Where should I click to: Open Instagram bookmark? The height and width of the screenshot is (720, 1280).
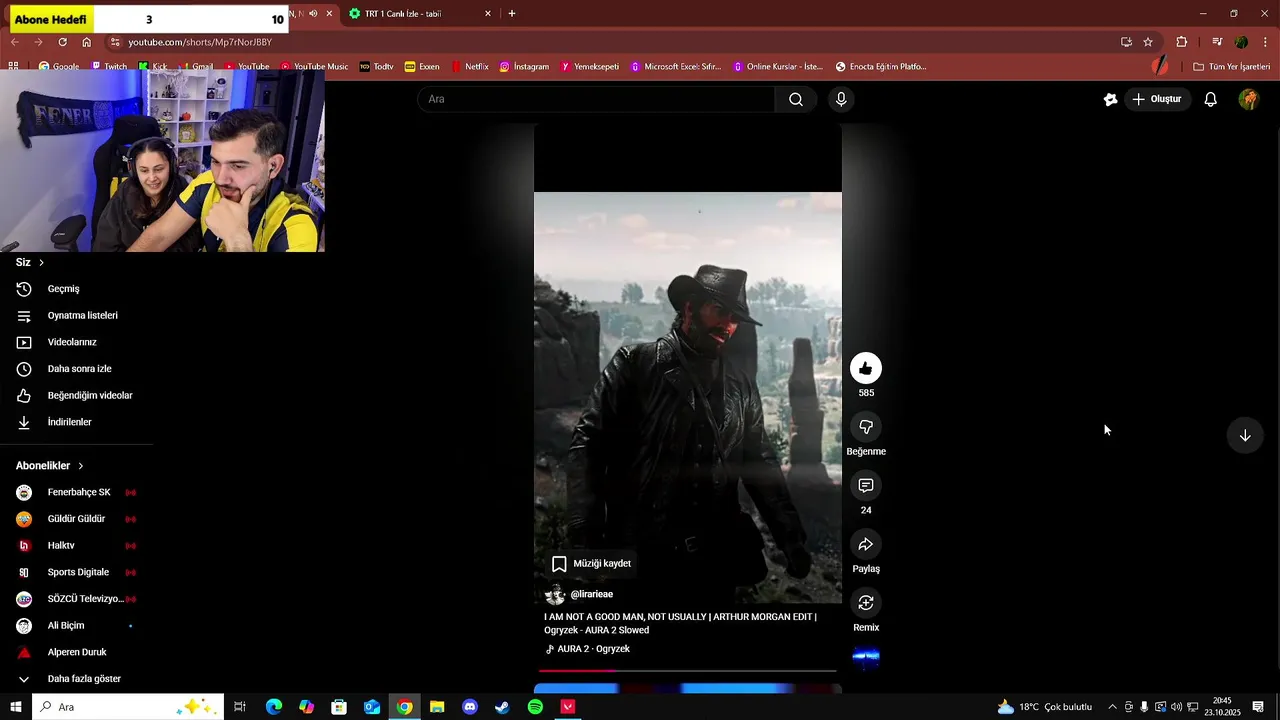[524, 67]
